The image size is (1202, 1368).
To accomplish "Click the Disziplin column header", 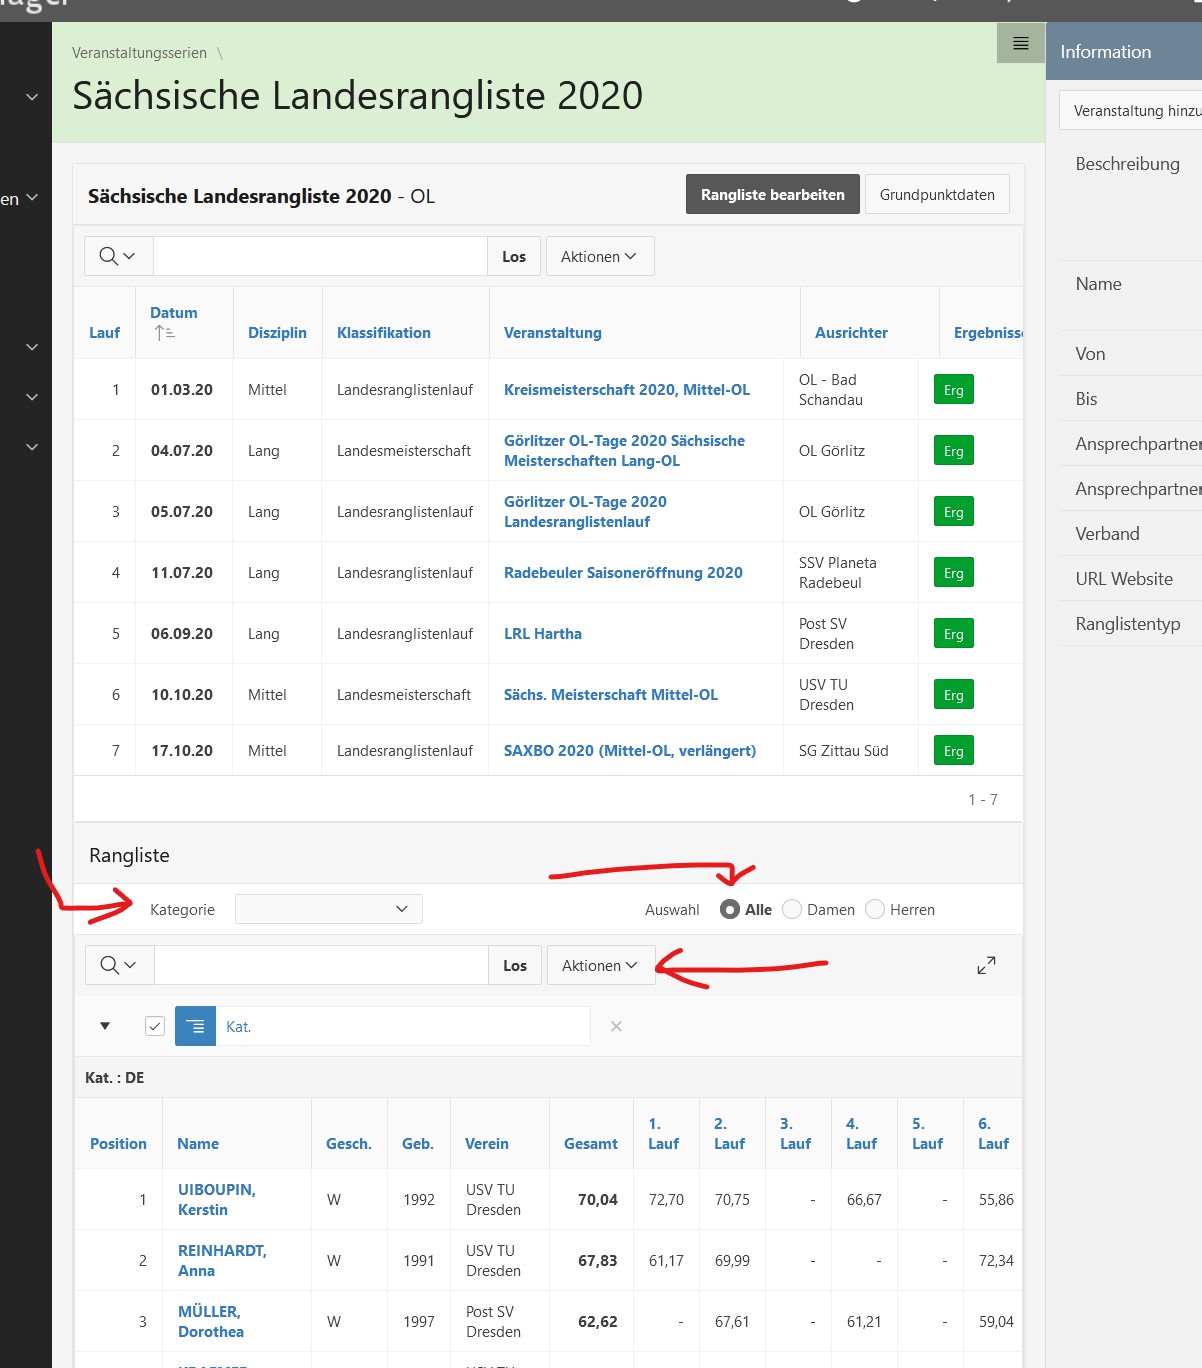I will (x=277, y=333).
